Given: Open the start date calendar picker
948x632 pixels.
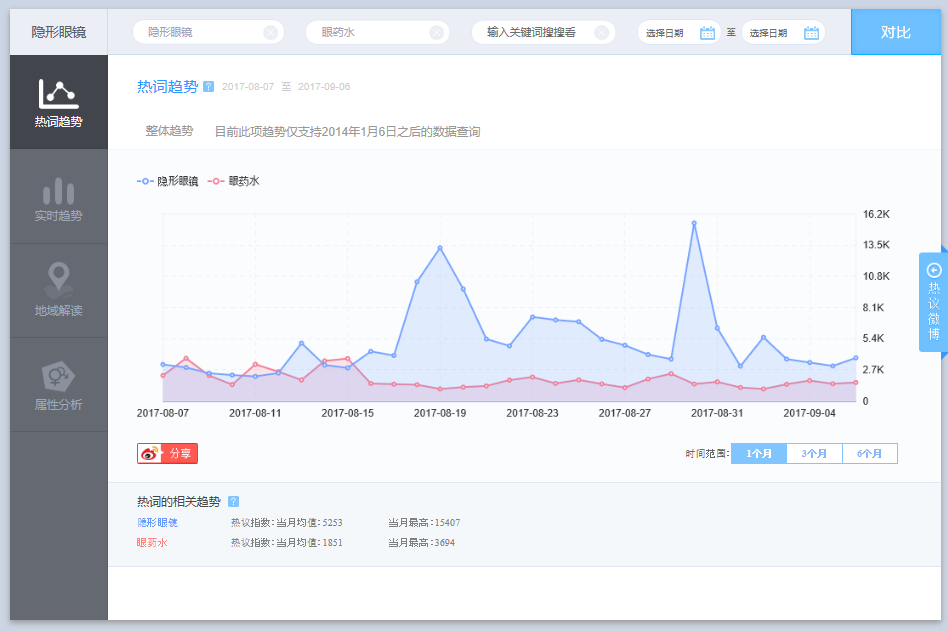Looking at the screenshot, I should (x=707, y=33).
